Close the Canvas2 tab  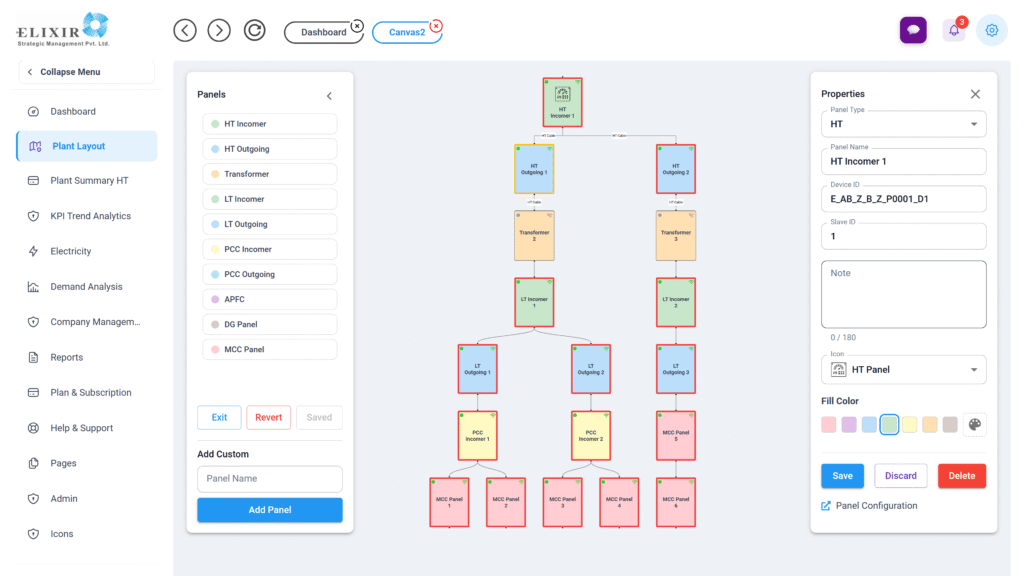(x=436, y=25)
